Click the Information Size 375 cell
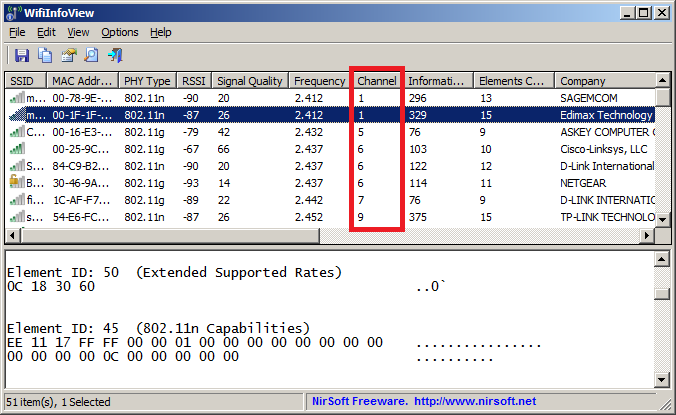 [x=418, y=217]
